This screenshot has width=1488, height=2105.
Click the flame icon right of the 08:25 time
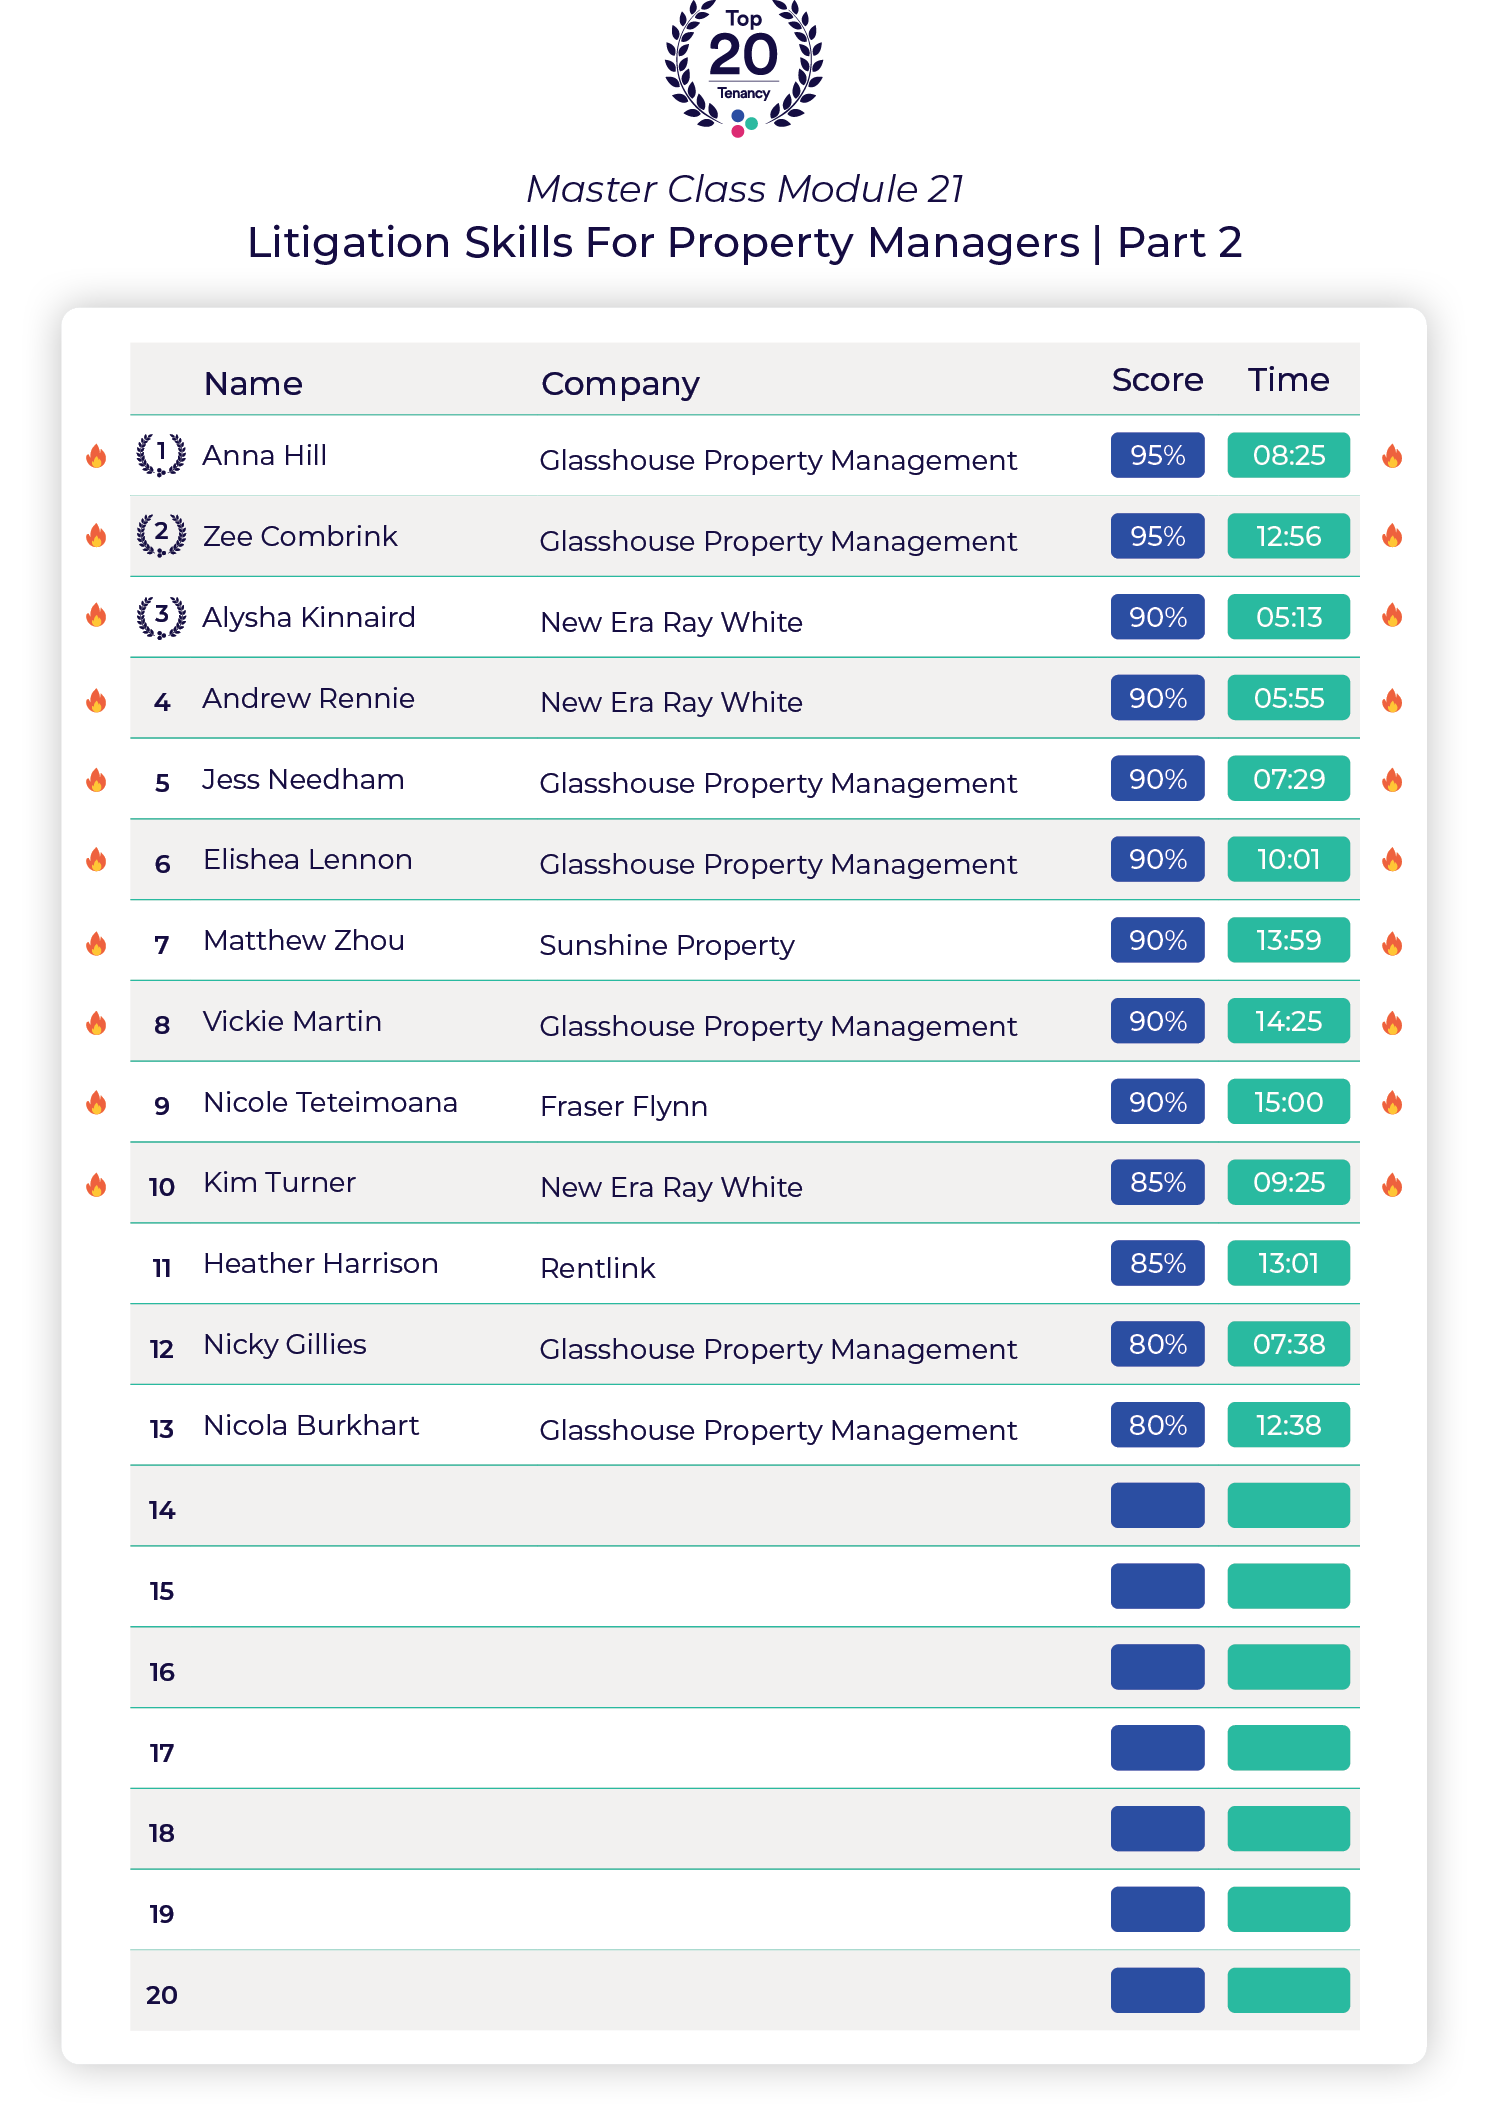1392,456
